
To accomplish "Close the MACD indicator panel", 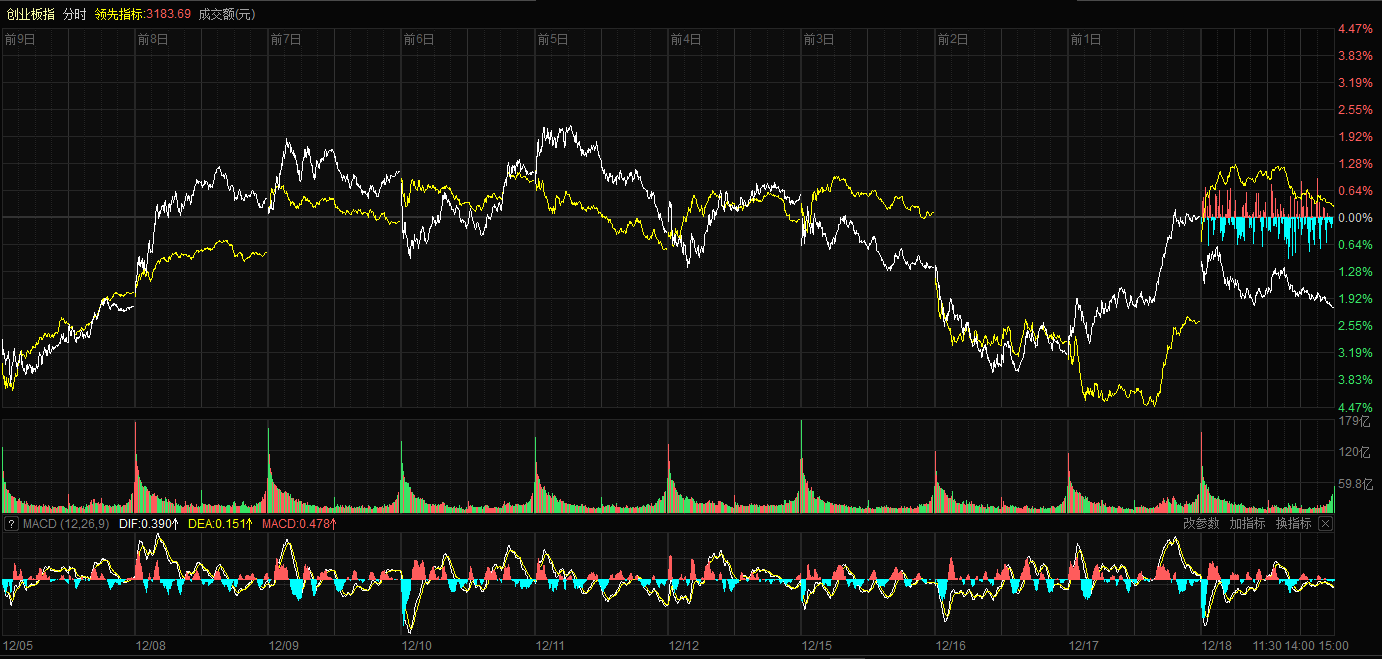I will click(1325, 524).
